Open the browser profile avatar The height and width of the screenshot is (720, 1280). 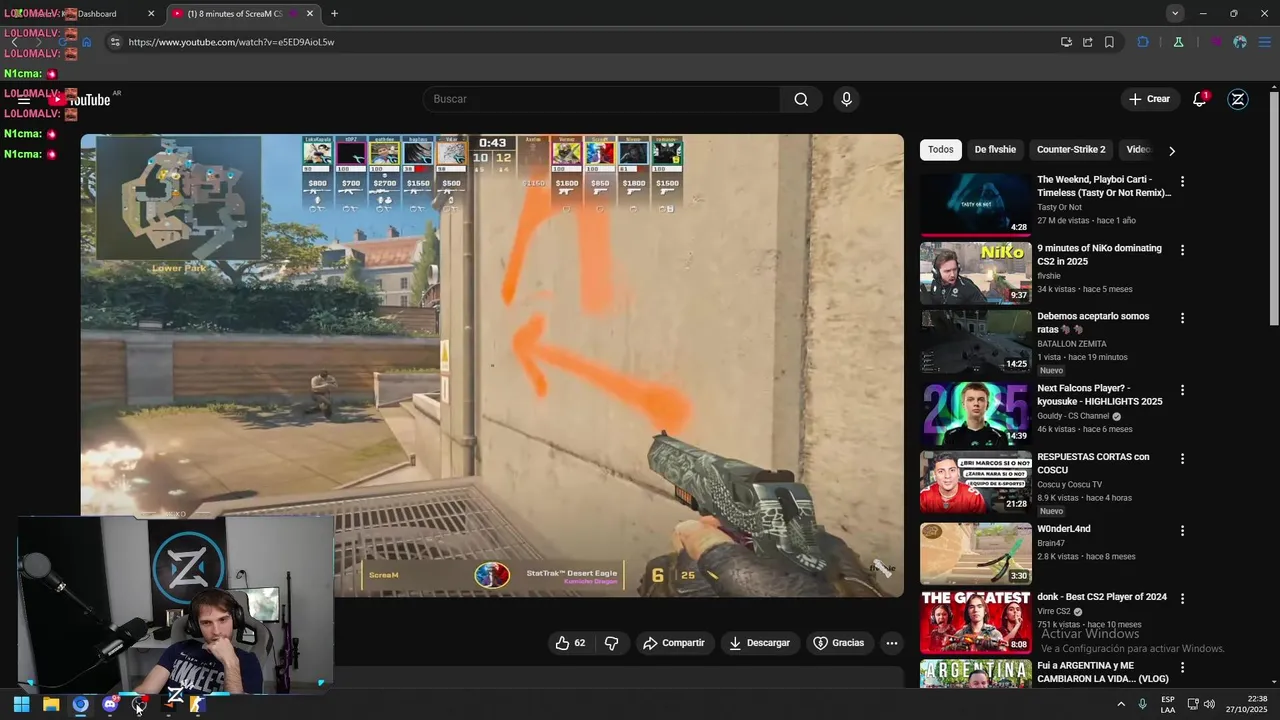(x=1240, y=42)
